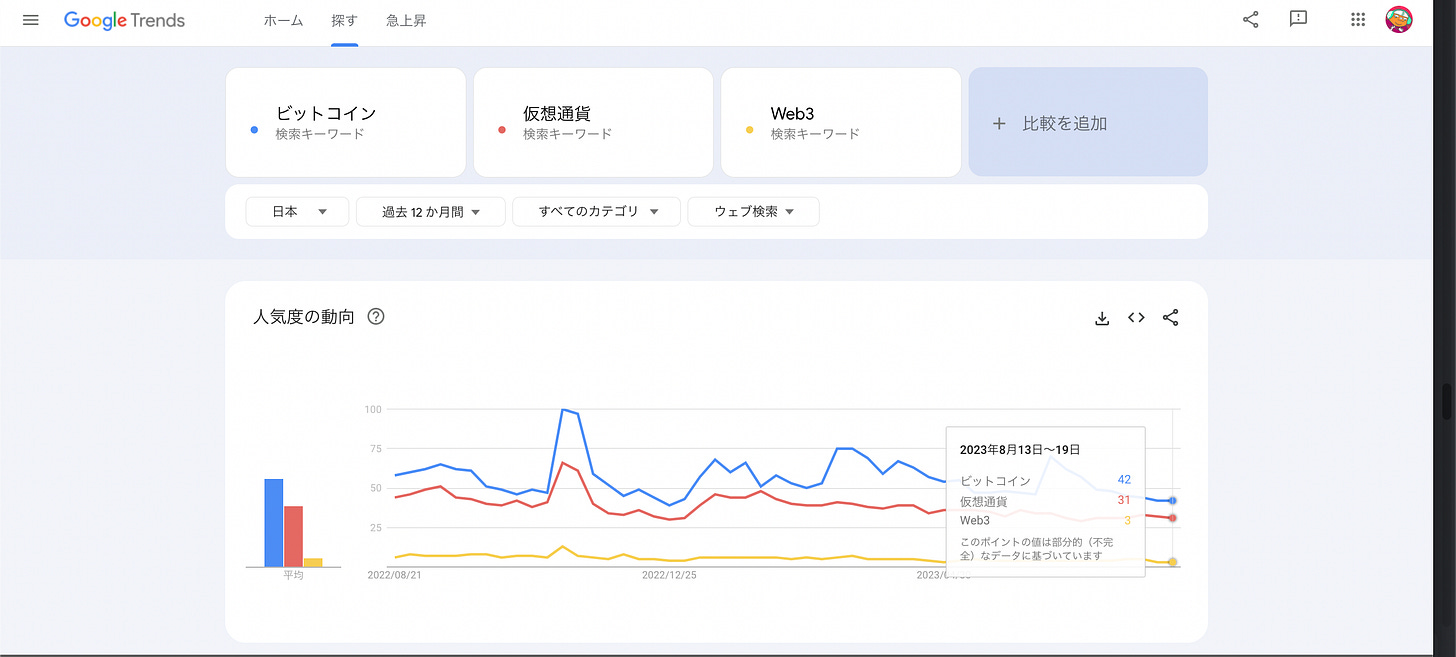The image size is (1456, 657).
Task: Click the 比較を追加 button
Action: tap(1088, 122)
